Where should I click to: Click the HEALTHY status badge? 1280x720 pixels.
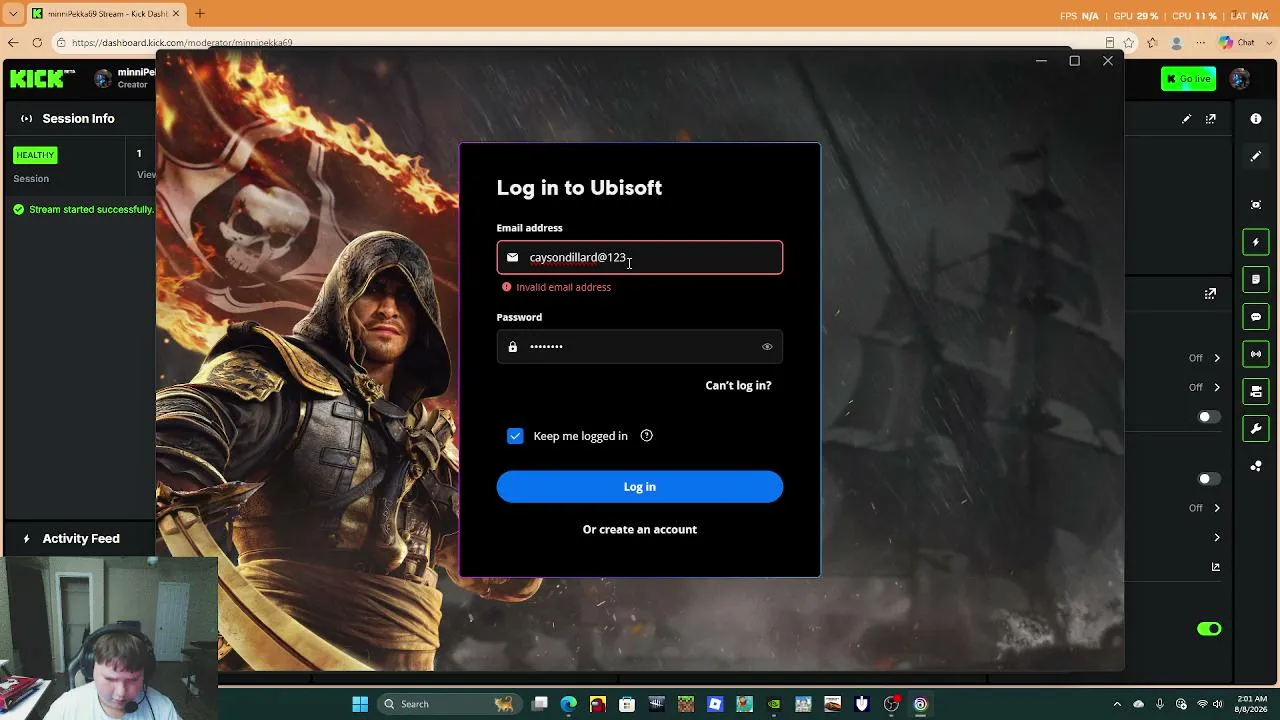[x=35, y=155]
